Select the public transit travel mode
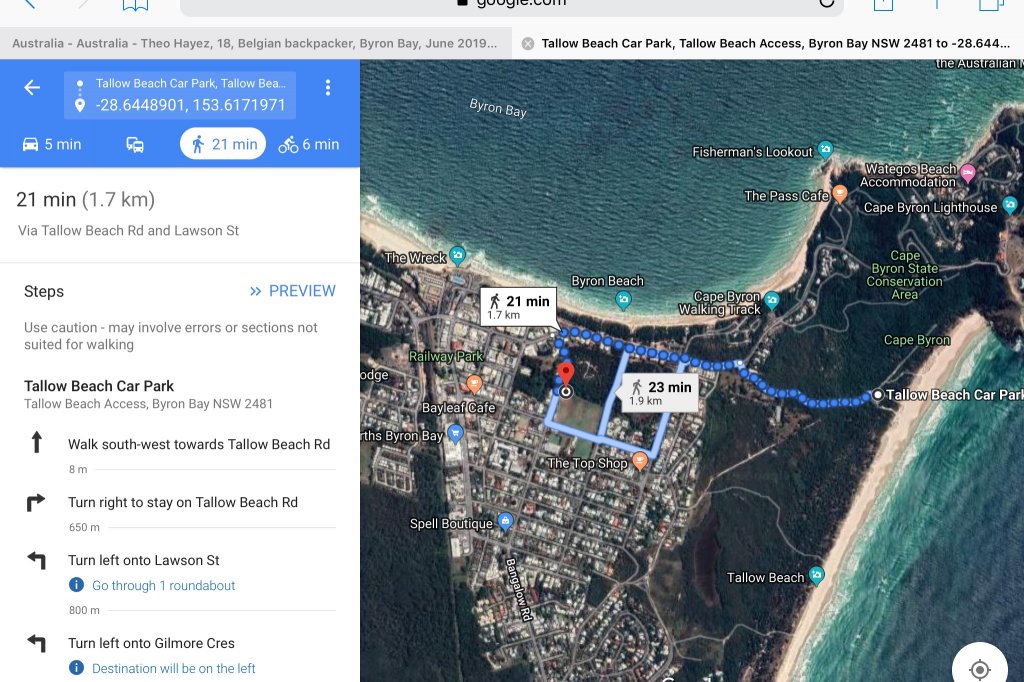The width and height of the screenshot is (1024, 682). [135, 144]
